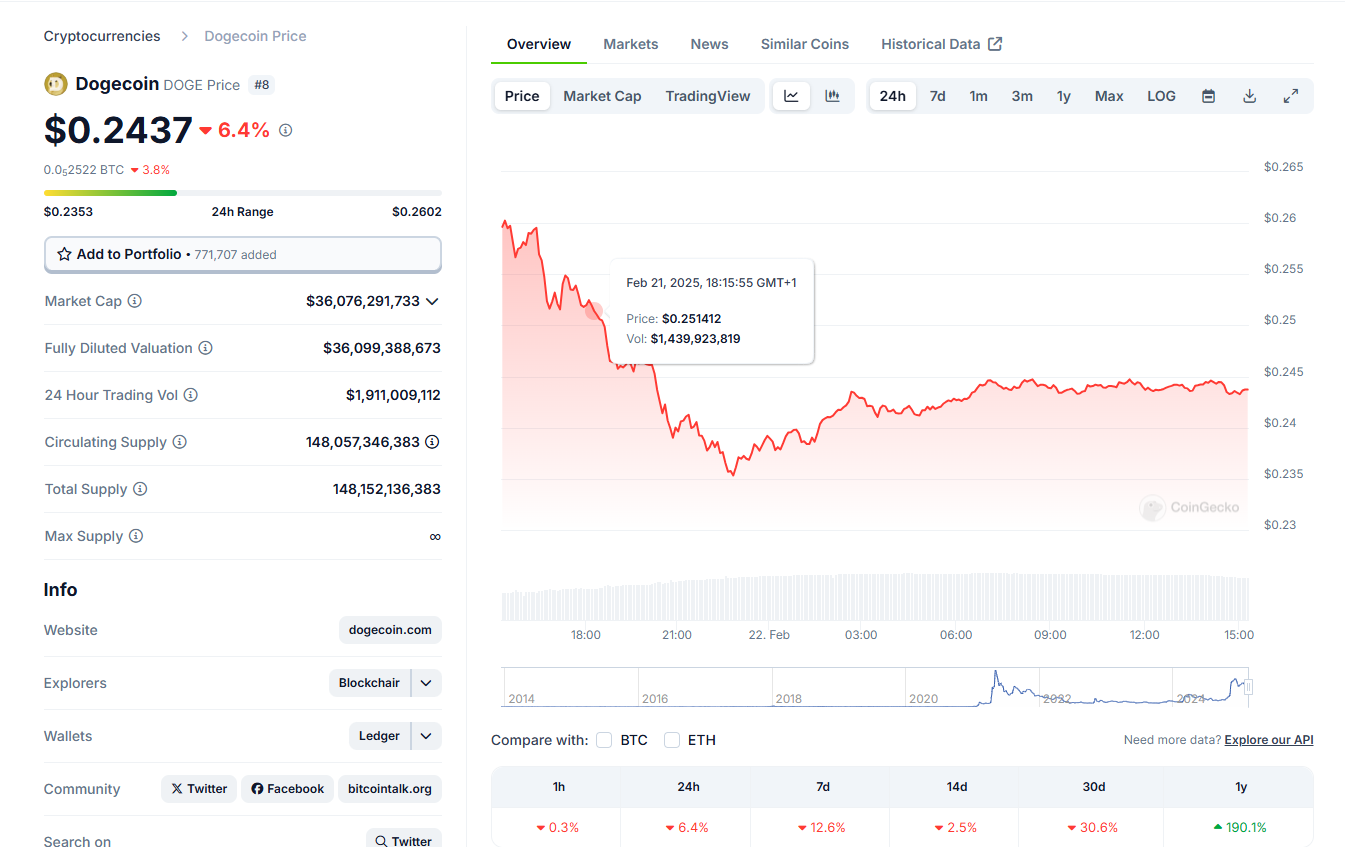Expand chart to fullscreen
The image size is (1345, 847).
pyautogui.click(x=1291, y=96)
